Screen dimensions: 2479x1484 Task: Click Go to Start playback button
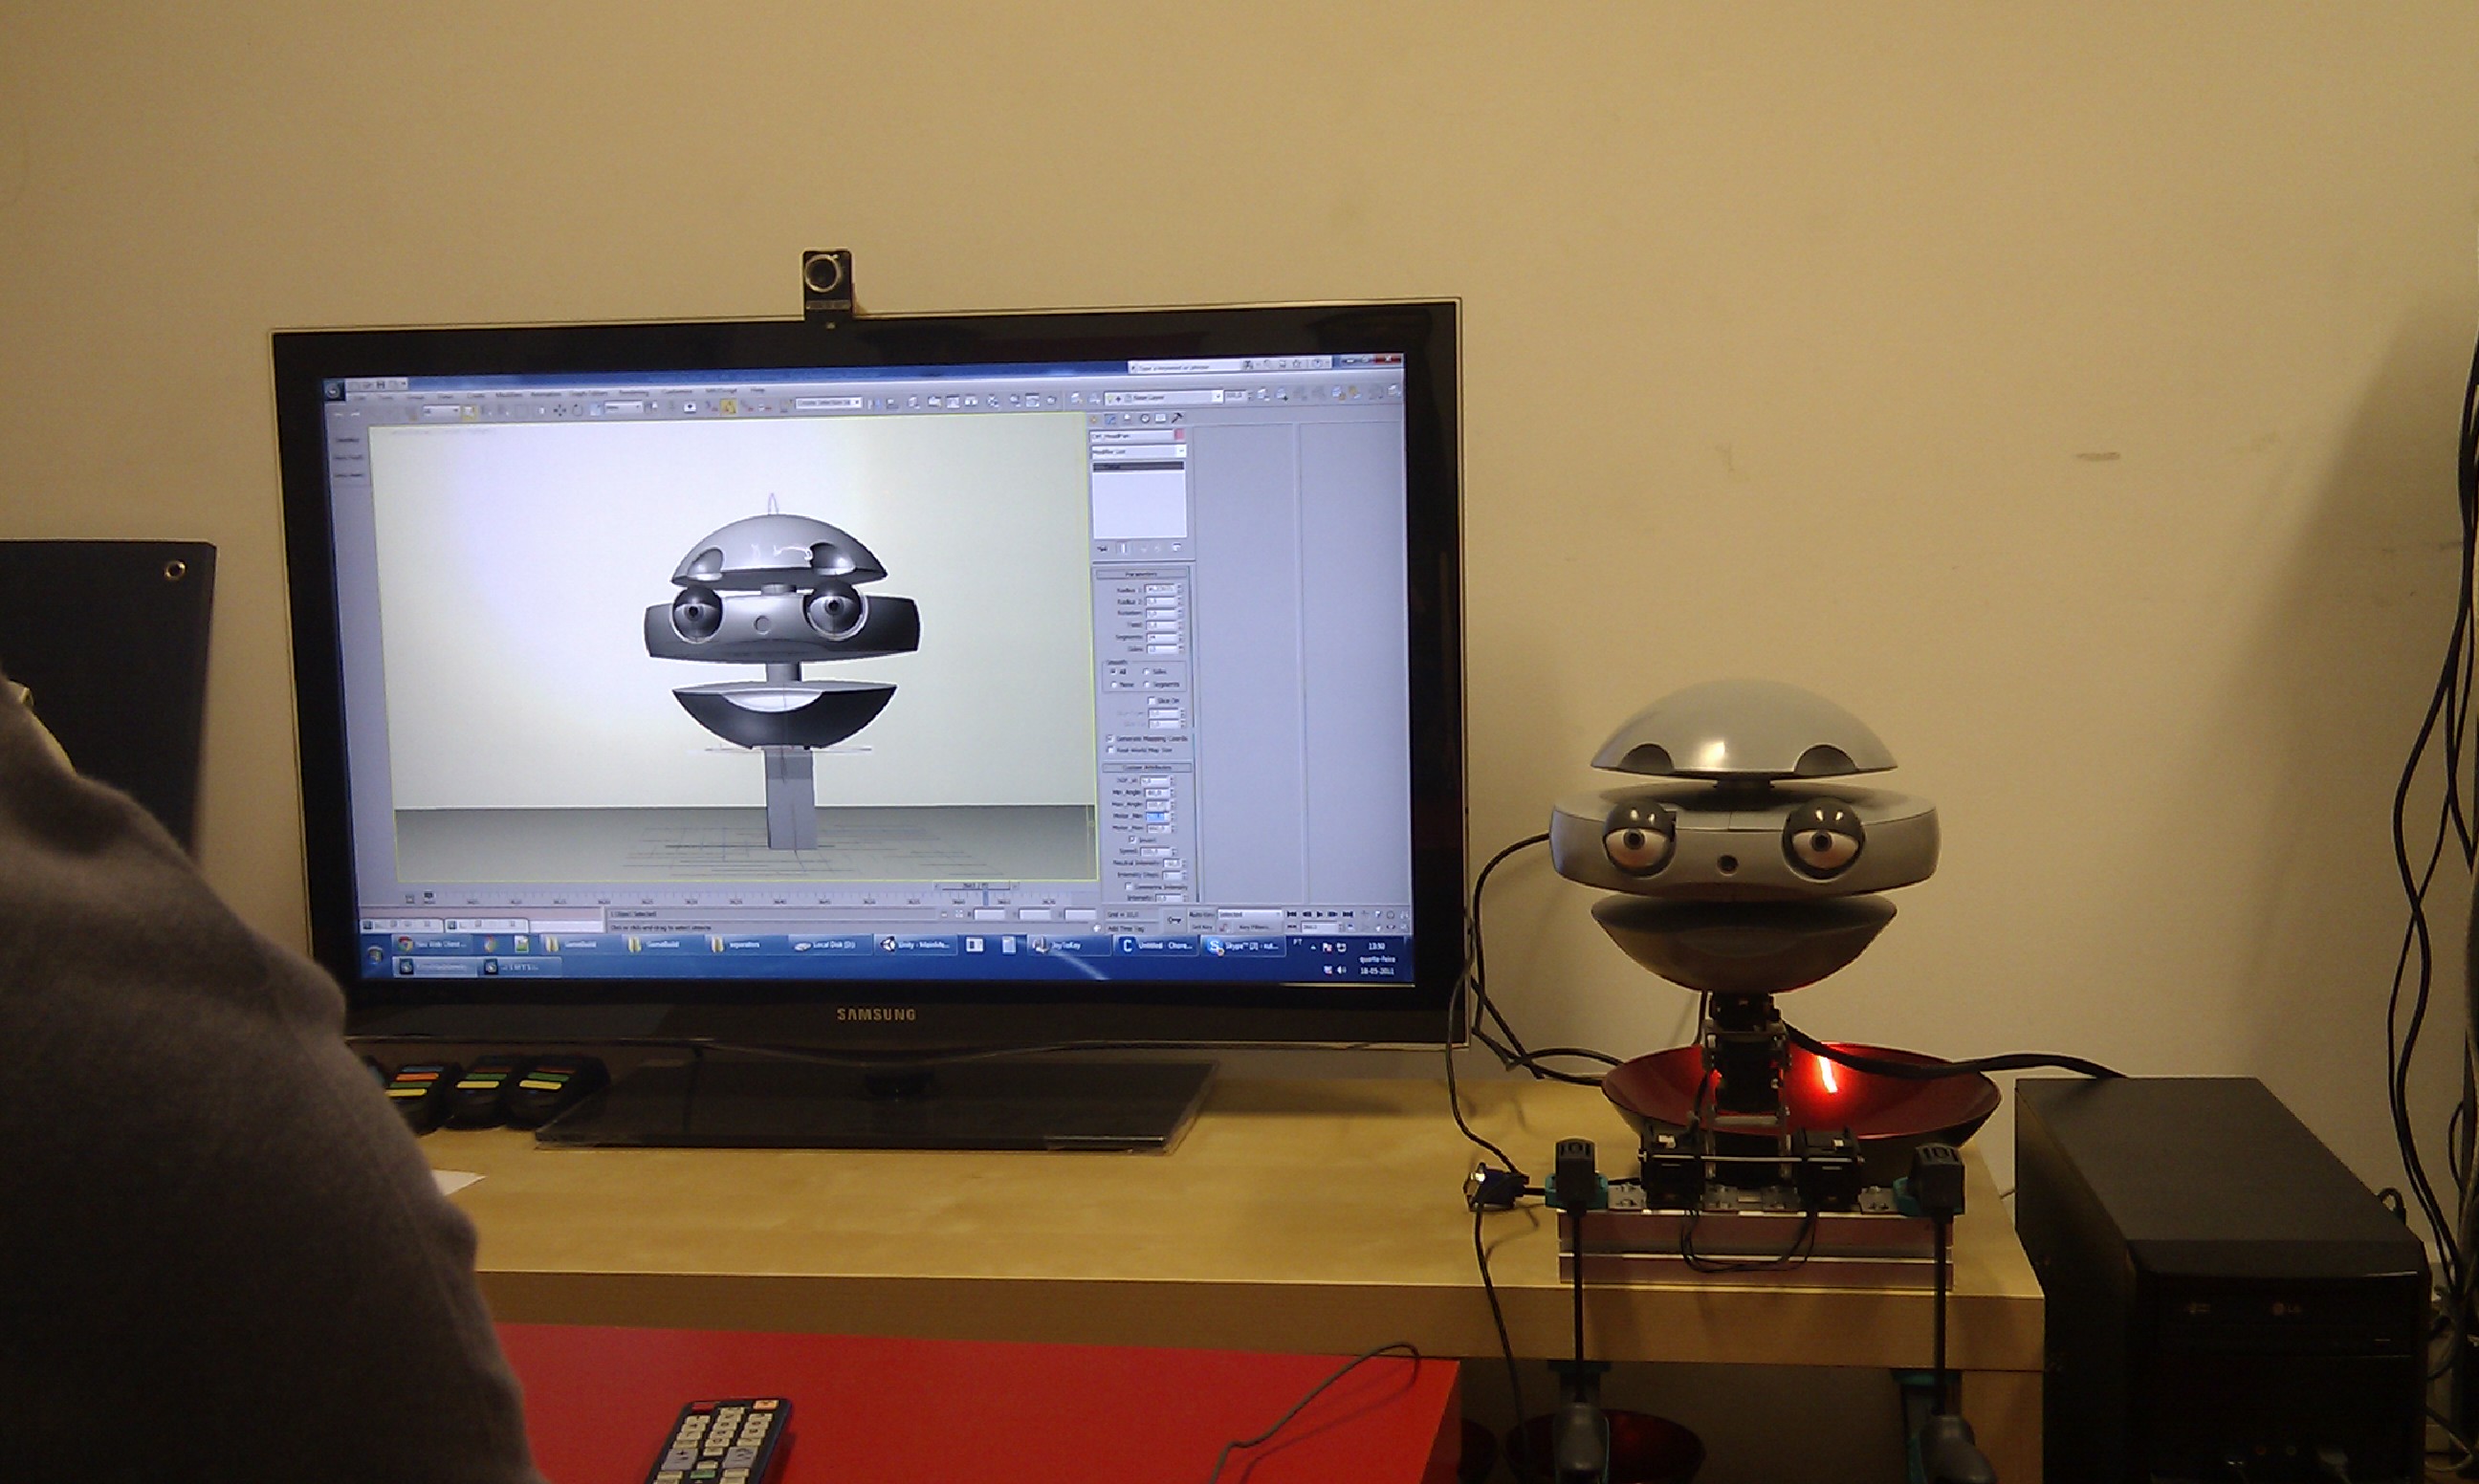1292,914
